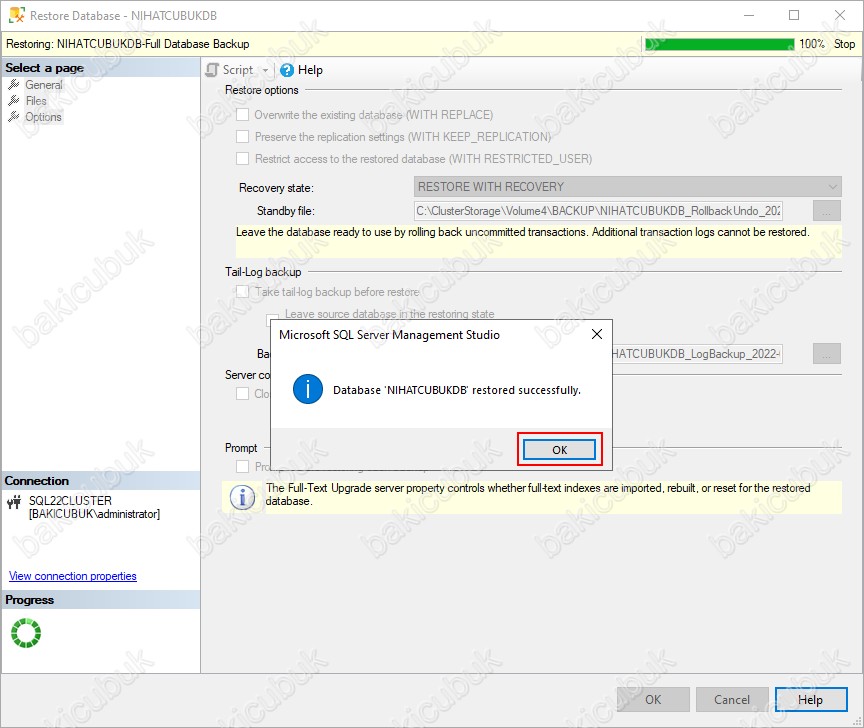Image resolution: width=864 pixels, height=728 pixels.
Task: Close the Restore Database window
Action: (840, 15)
